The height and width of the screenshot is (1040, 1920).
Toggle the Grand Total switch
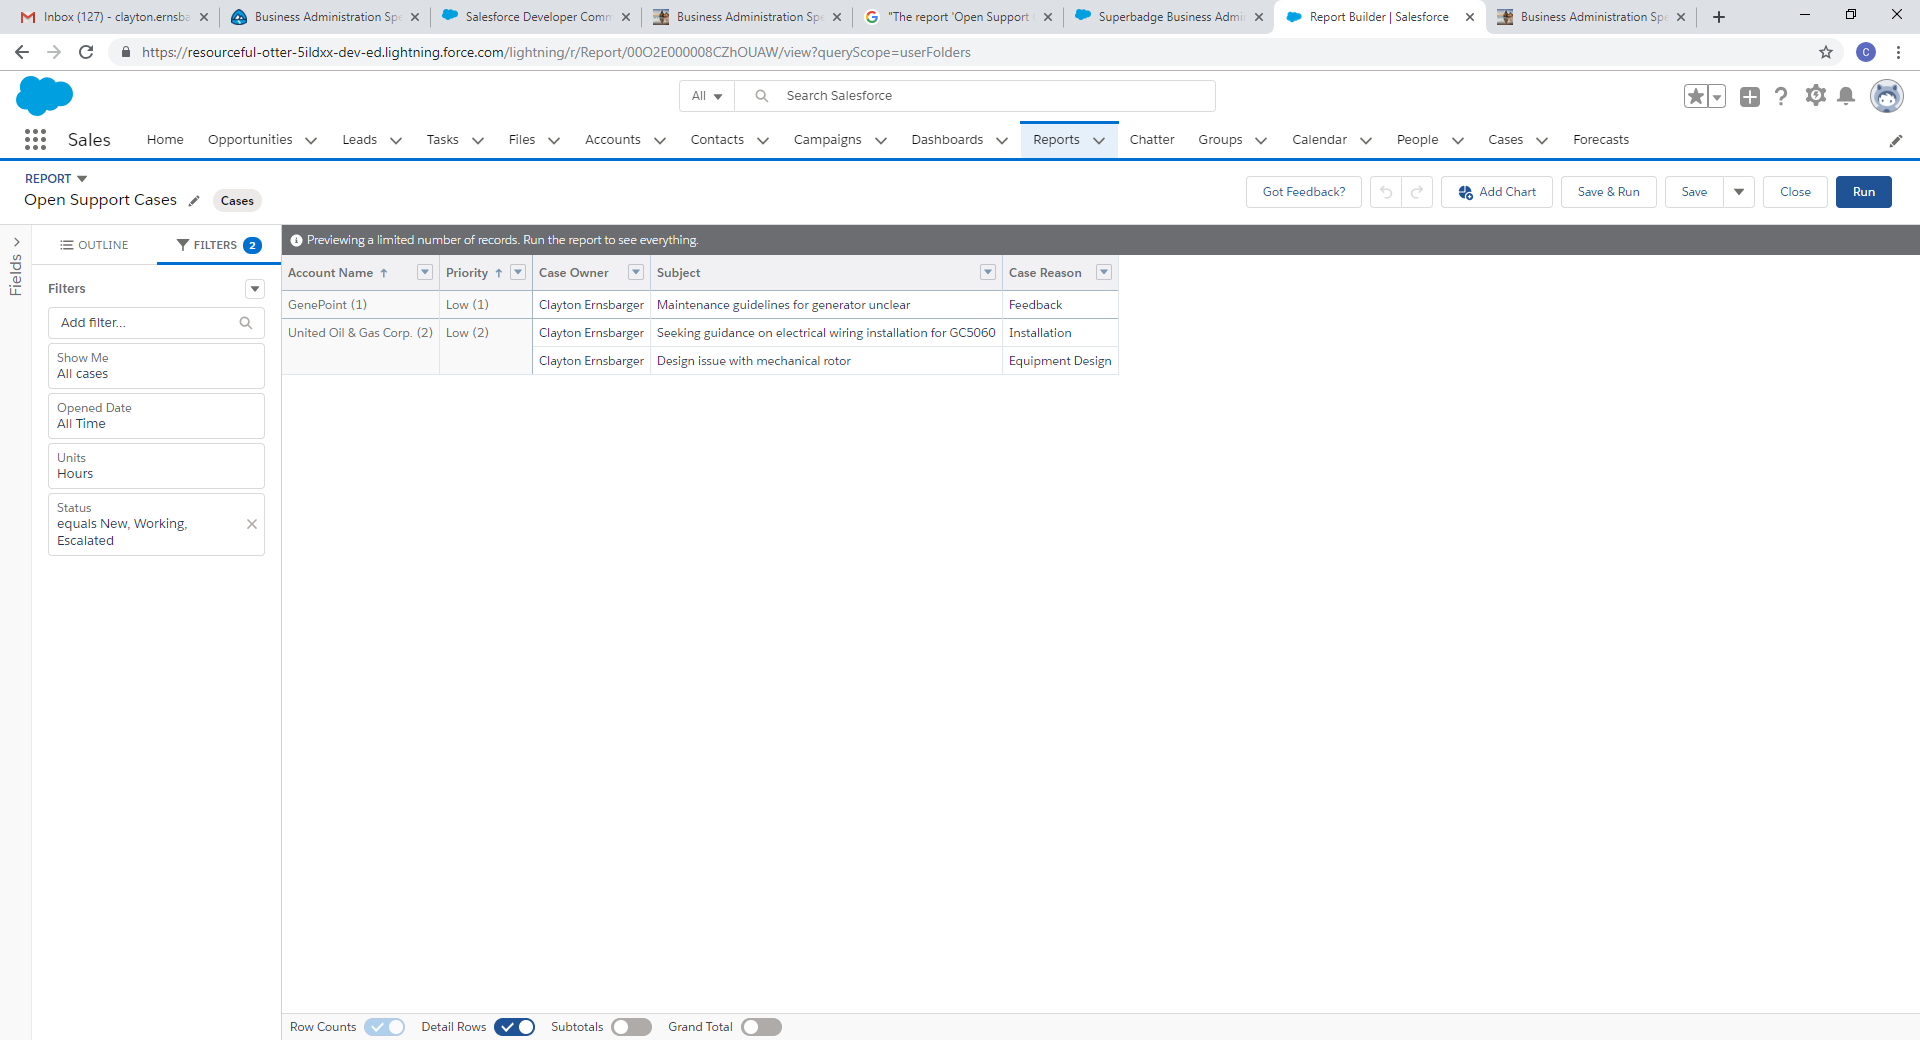click(x=762, y=1027)
